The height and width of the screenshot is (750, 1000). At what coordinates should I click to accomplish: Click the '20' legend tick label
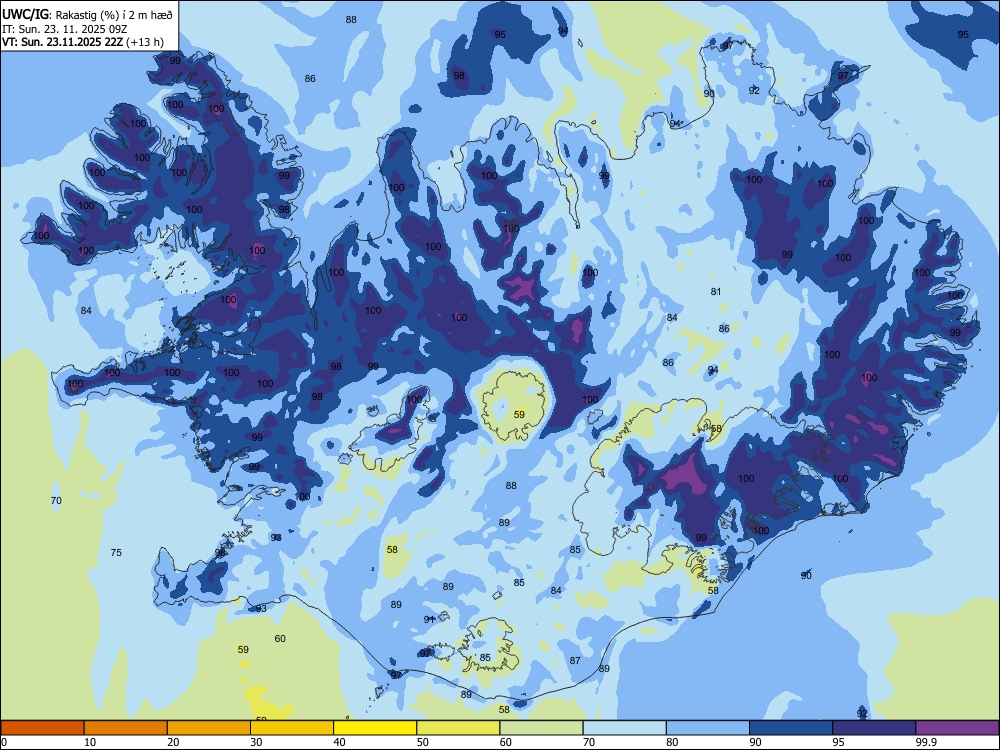(x=173, y=742)
